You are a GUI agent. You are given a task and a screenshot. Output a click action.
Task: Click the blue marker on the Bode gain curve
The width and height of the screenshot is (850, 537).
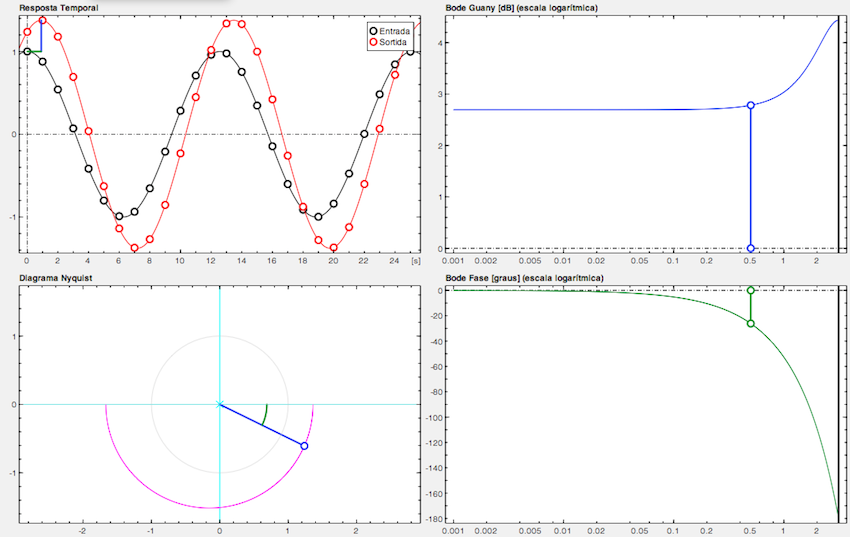pos(751,105)
